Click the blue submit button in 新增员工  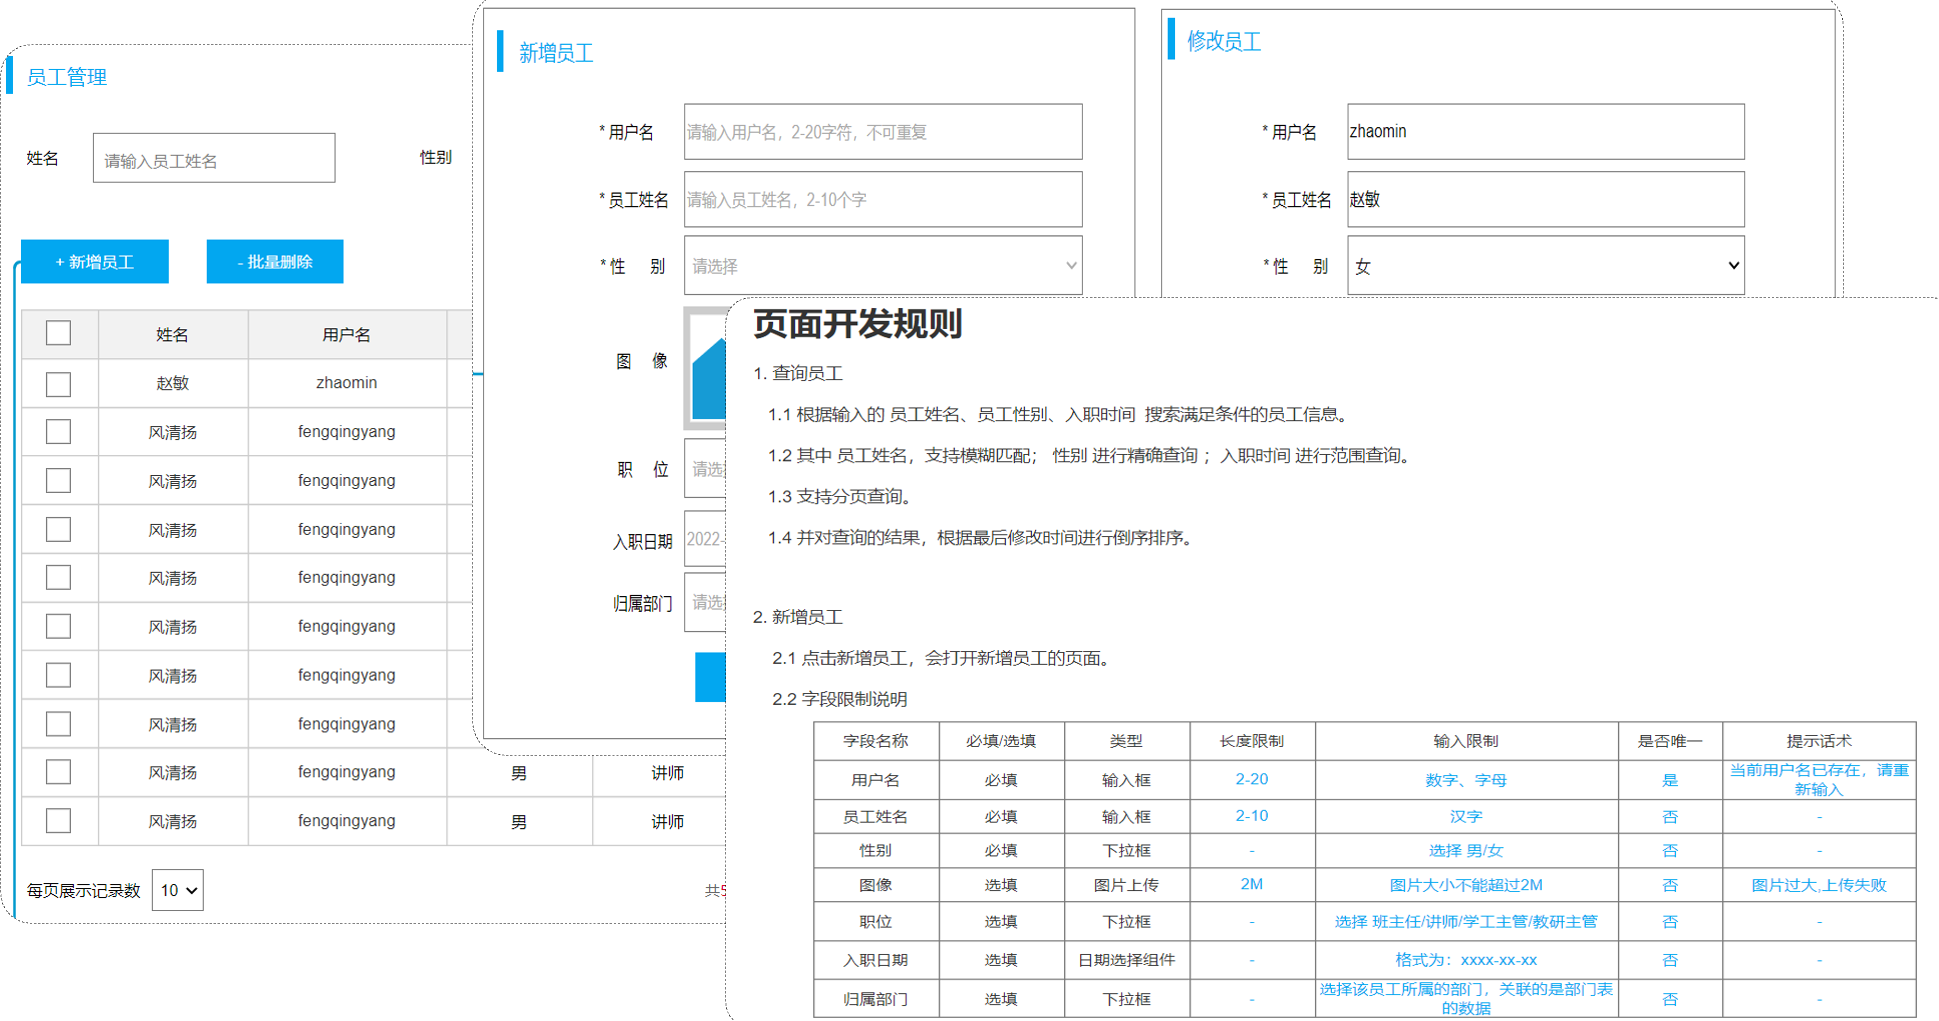[710, 677]
